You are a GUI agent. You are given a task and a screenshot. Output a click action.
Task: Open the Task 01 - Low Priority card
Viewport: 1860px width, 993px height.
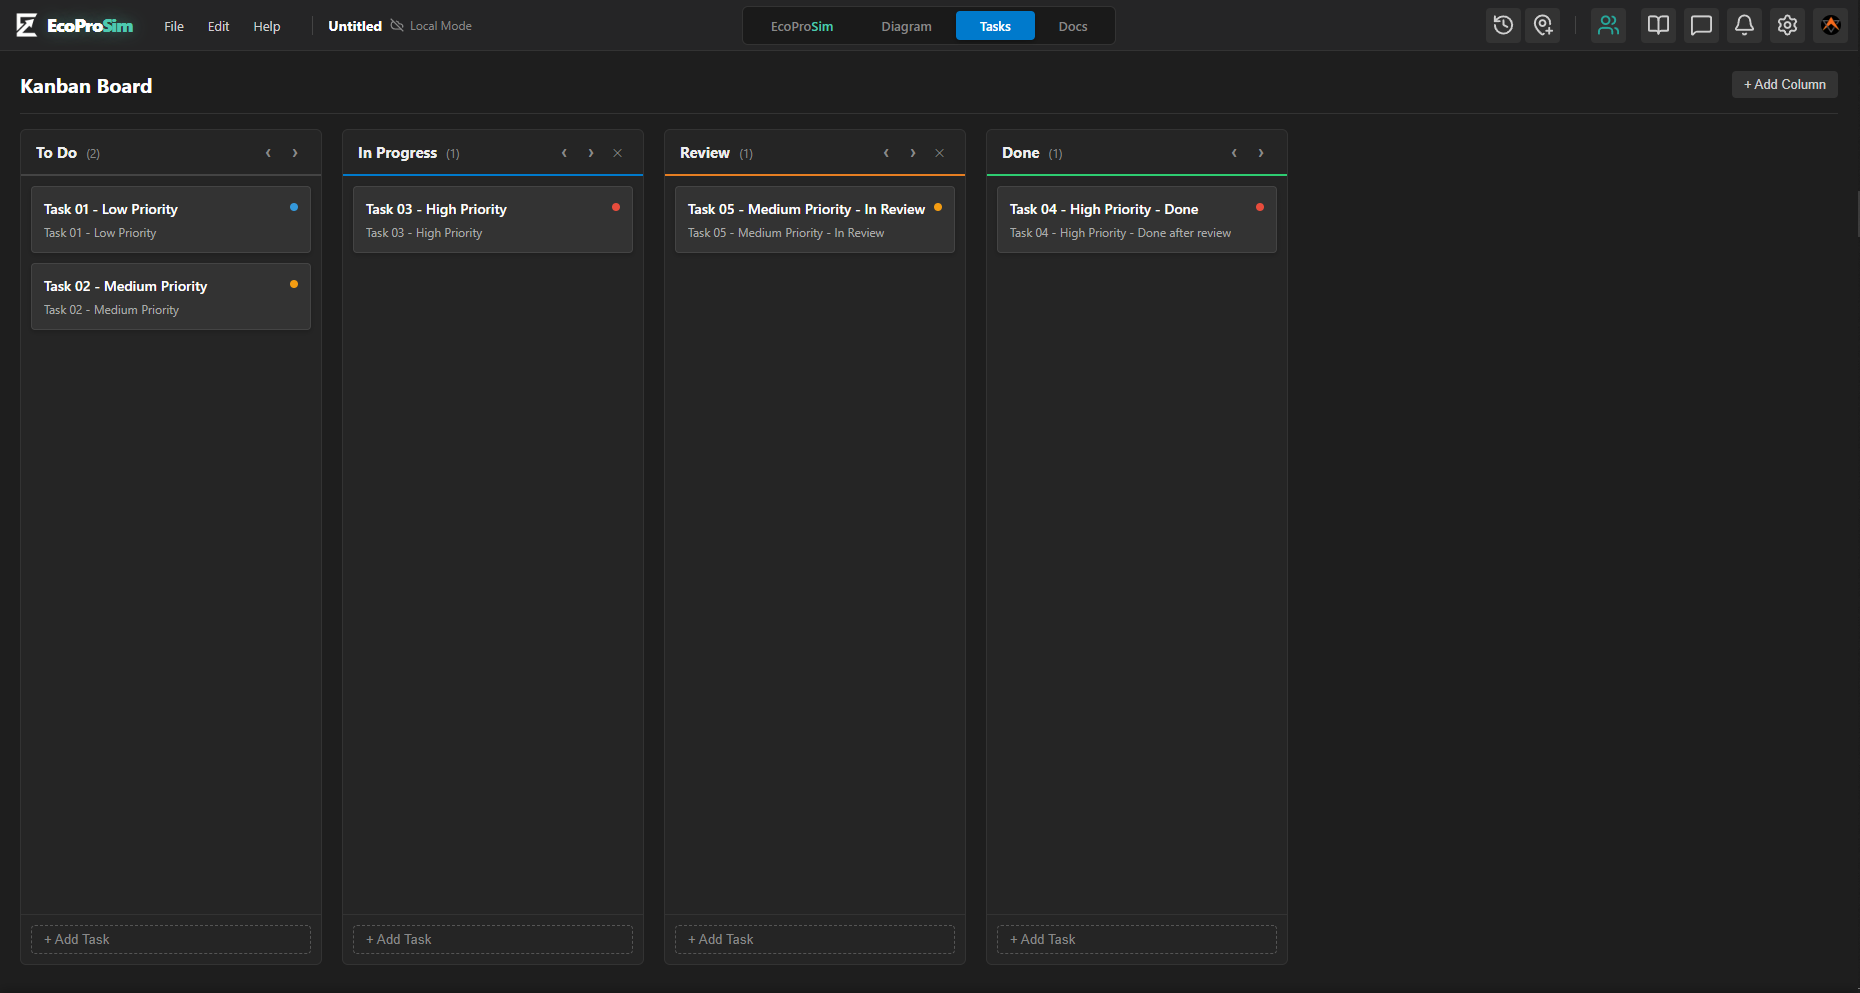tap(171, 219)
